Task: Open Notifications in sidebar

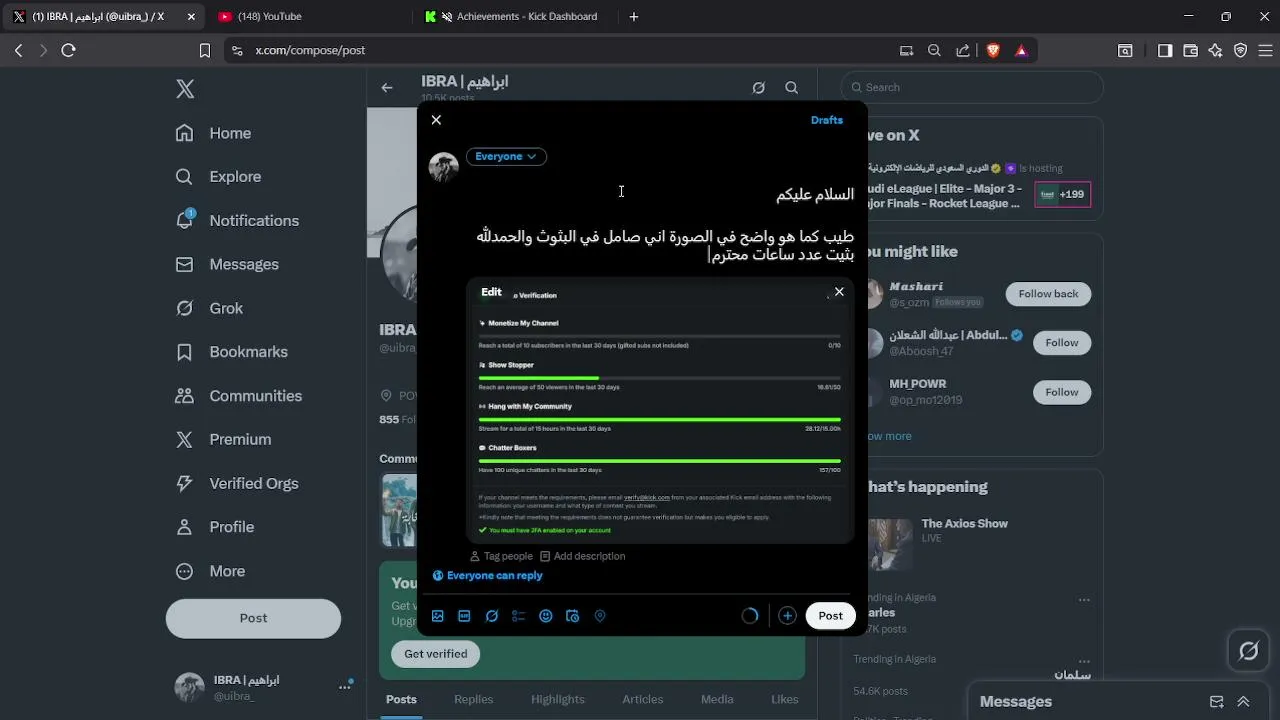Action: pos(237,221)
